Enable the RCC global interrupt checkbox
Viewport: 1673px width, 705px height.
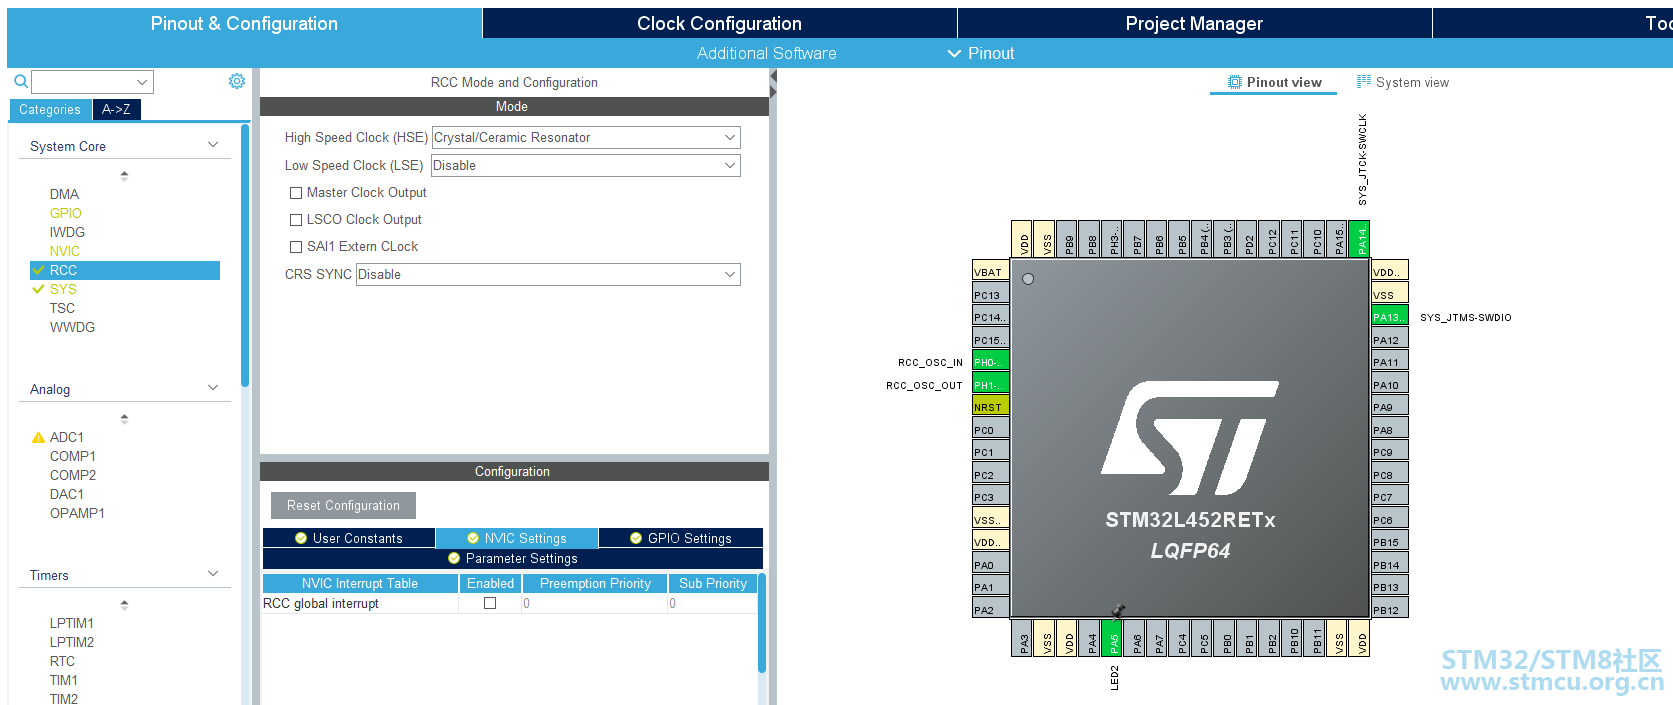(490, 603)
